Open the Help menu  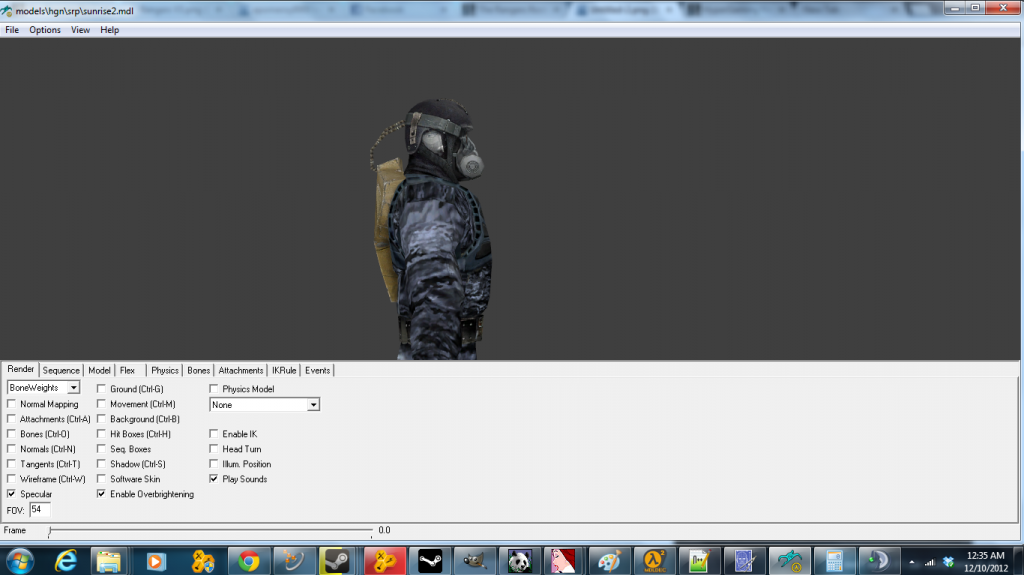coord(110,30)
